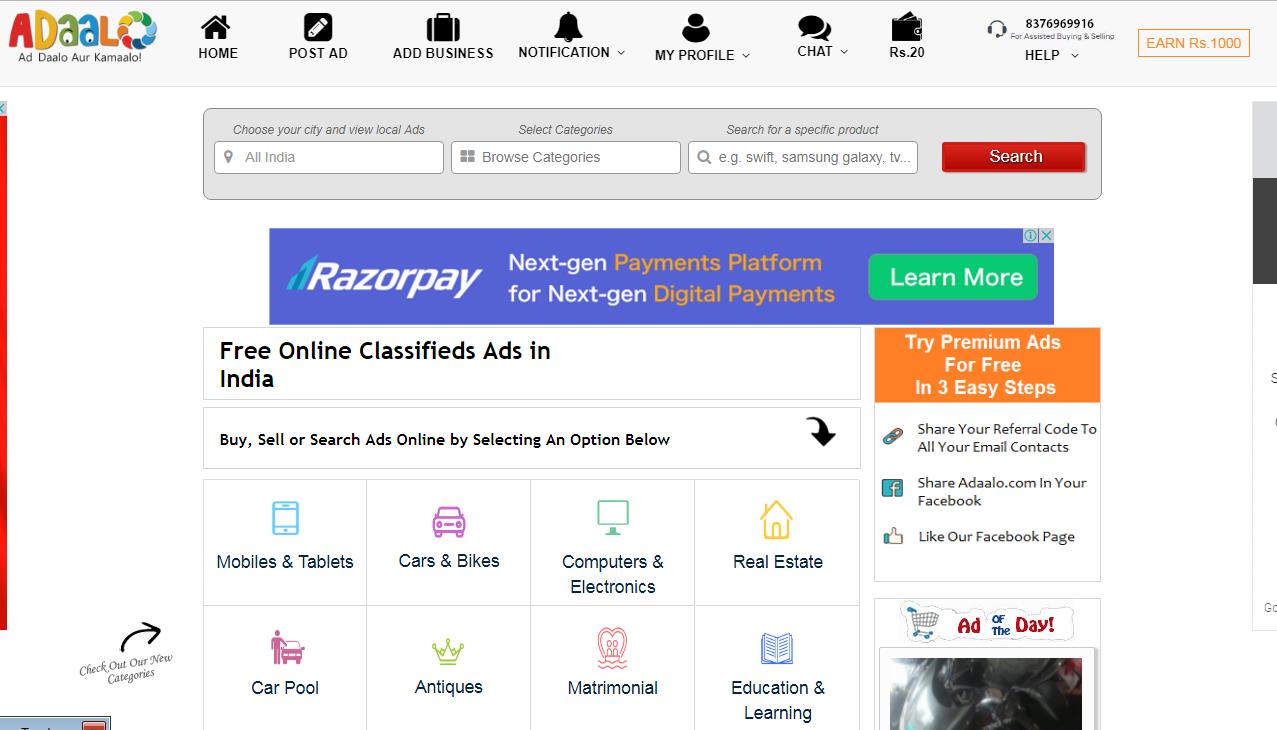1277x730 pixels.
Task: Click 'Try Premium Ads For Free' orange banner
Action: tap(987, 365)
